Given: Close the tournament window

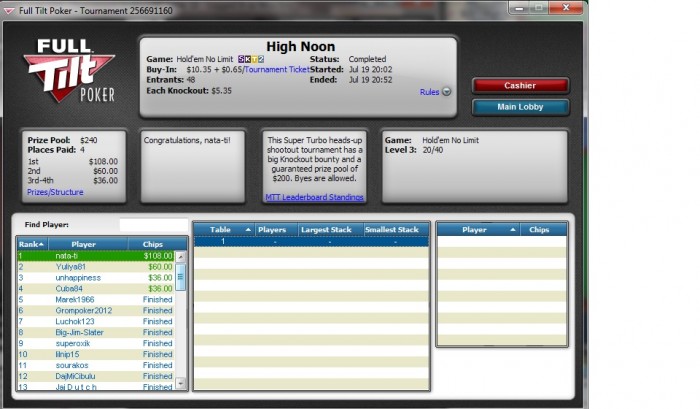Looking at the screenshot, I should coord(566,8).
